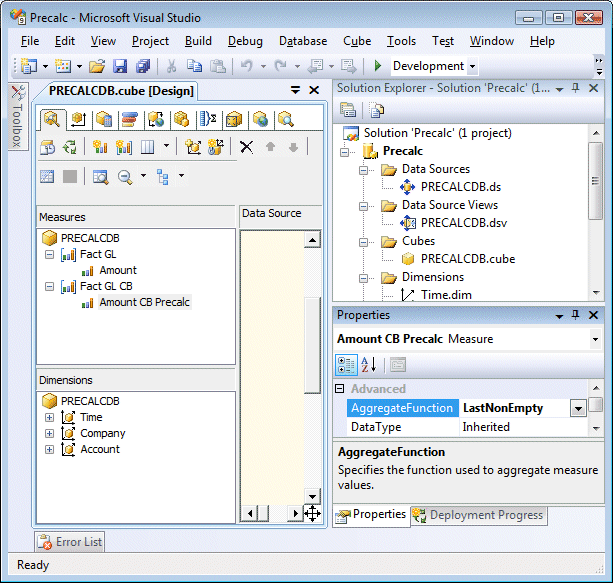Open the Translations designer tab
Image resolution: width=613 pixels, height=583 pixels.
point(260,119)
